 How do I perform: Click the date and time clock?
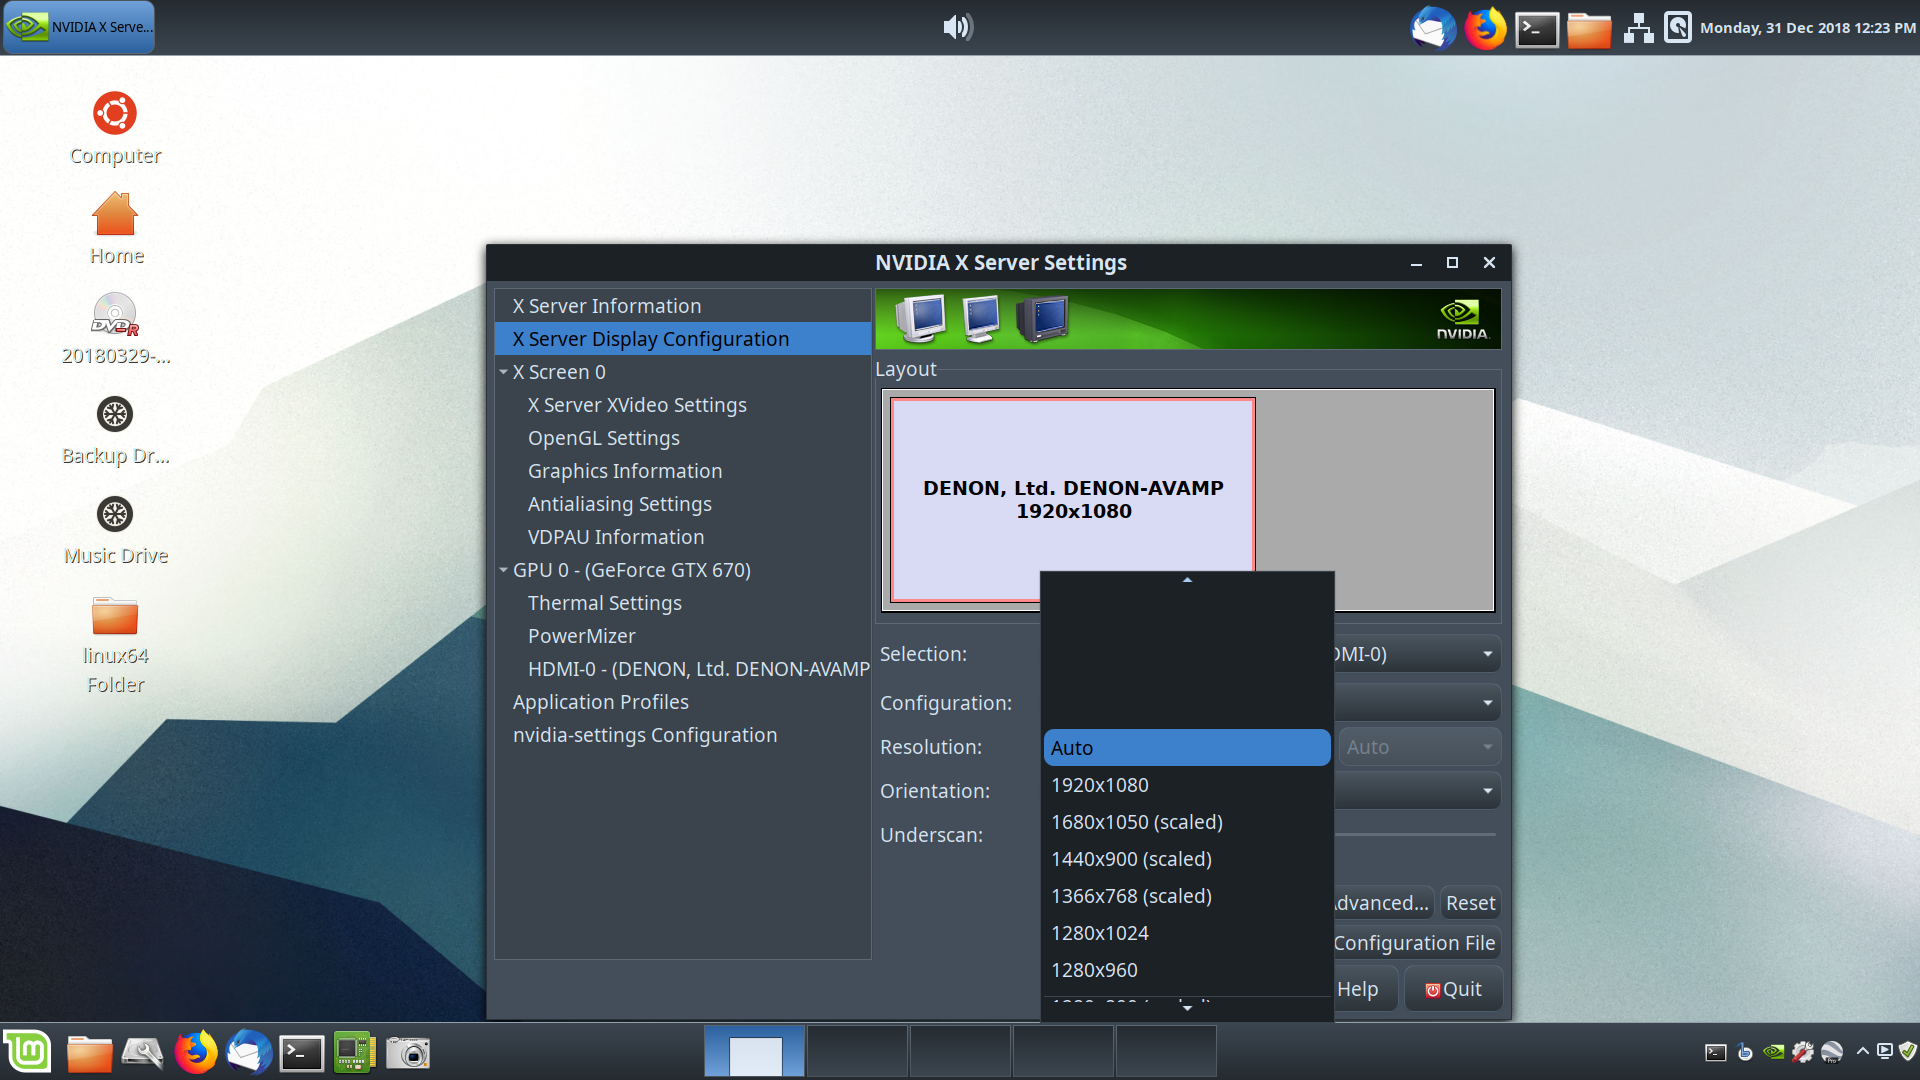[1807, 28]
